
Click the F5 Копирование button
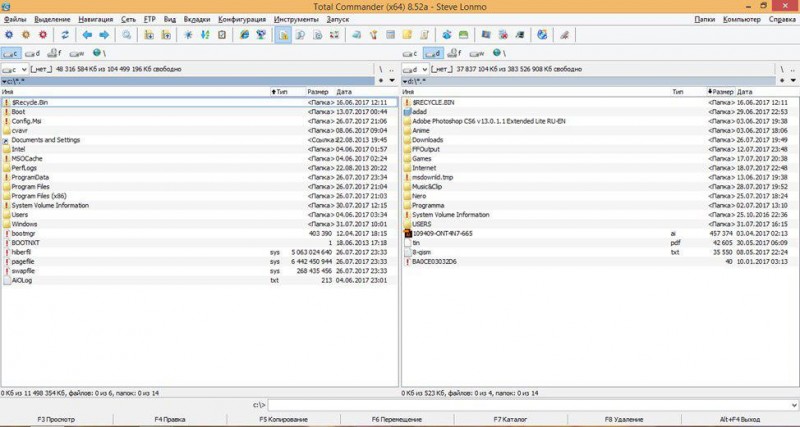[x=284, y=419]
